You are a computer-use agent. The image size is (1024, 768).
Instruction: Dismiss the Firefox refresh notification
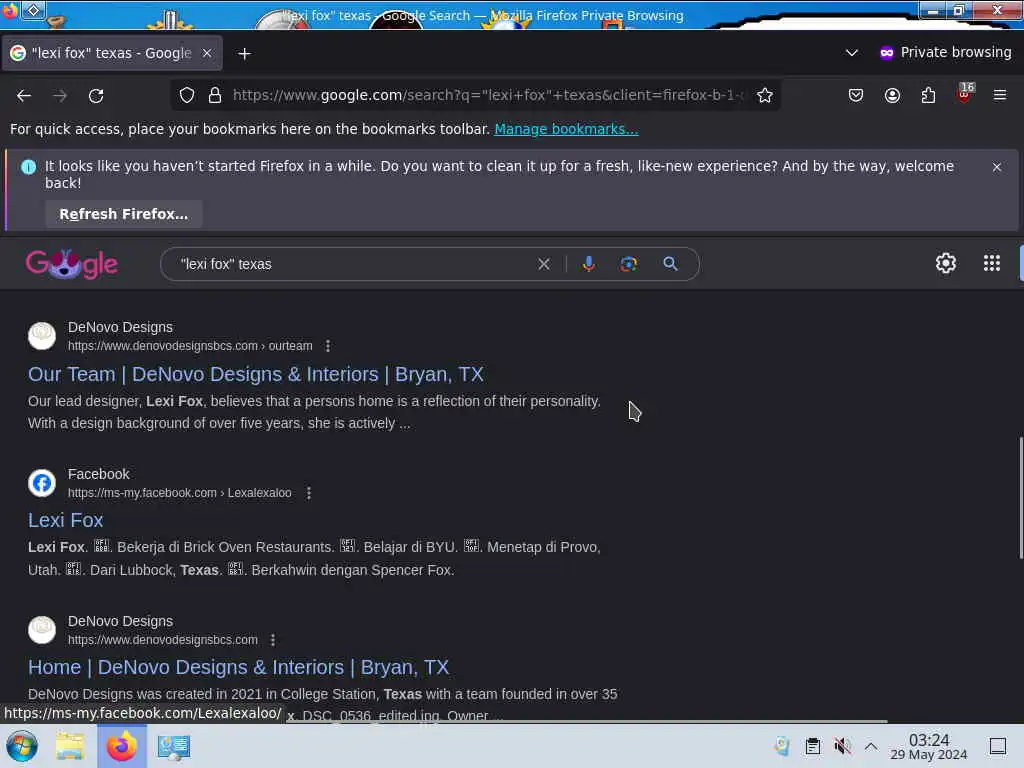[x=997, y=167]
